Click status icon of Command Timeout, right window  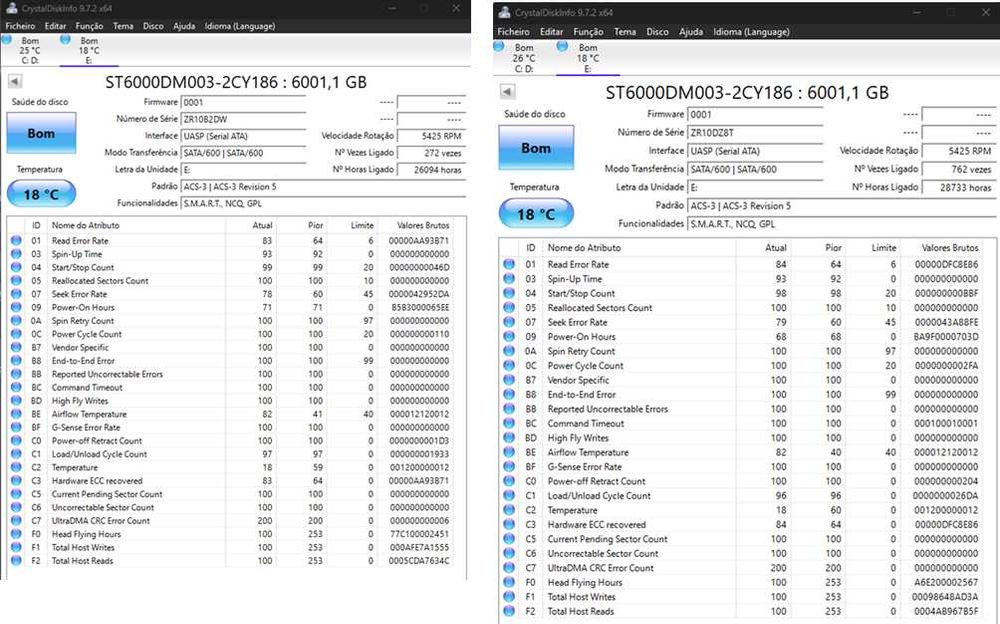pyautogui.click(x=509, y=423)
